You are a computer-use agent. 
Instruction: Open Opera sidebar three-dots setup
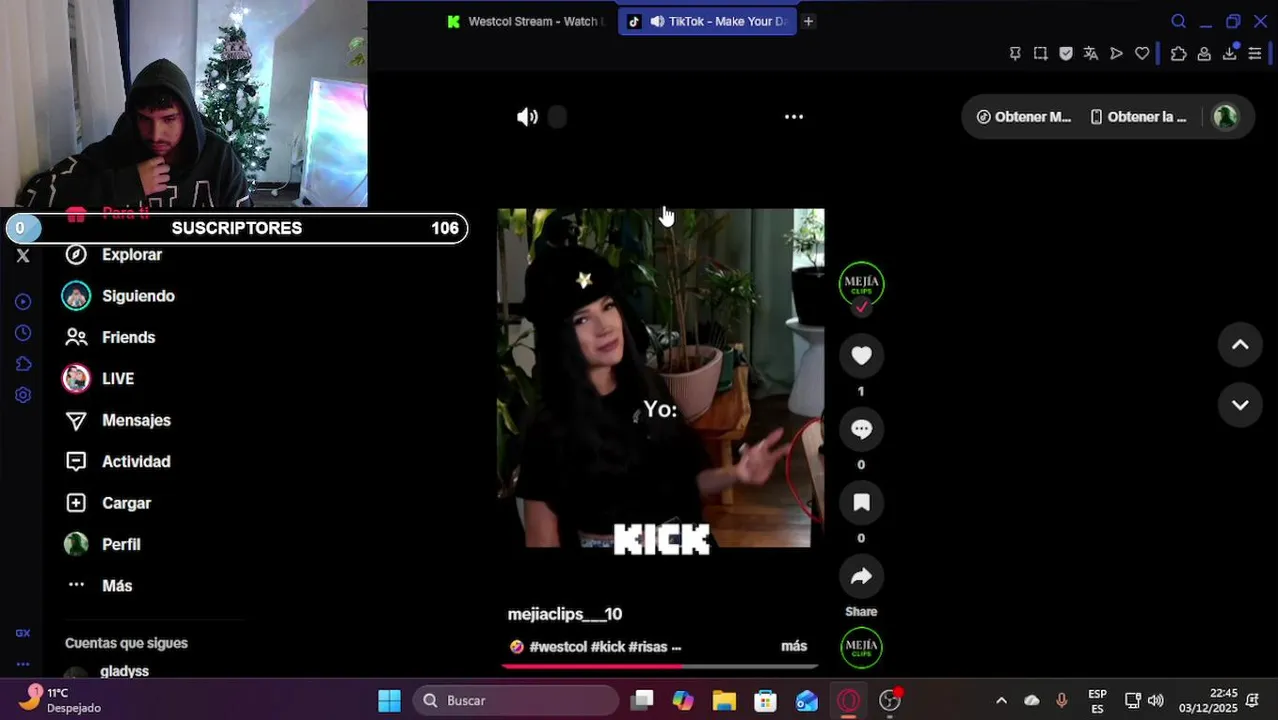pyautogui.click(x=23, y=664)
